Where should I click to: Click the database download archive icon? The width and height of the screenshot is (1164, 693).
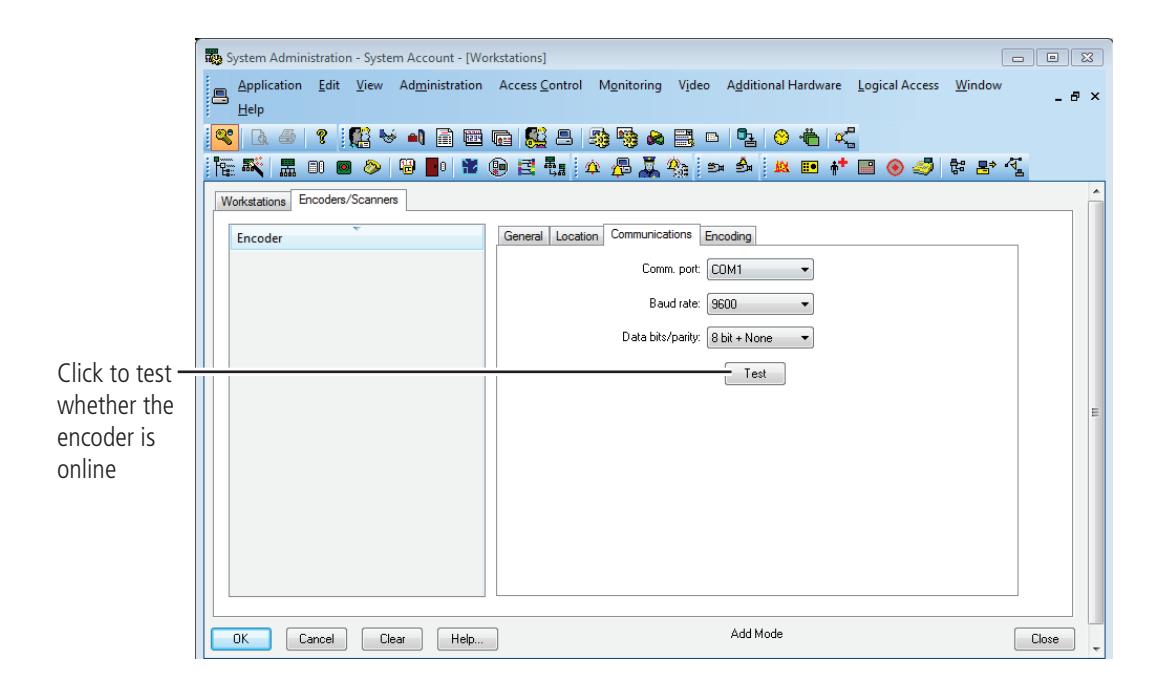[746, 137]
